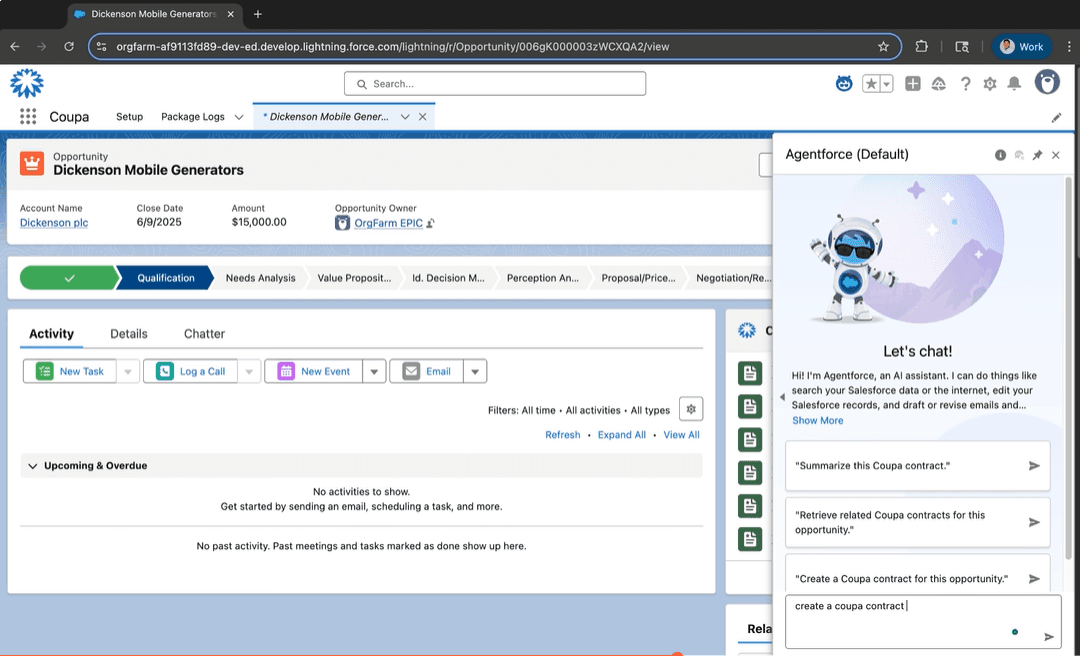Switch to the Details tab
This screenshot has height=656, width=1080.
pyautogui.click(x=129, y=334)
